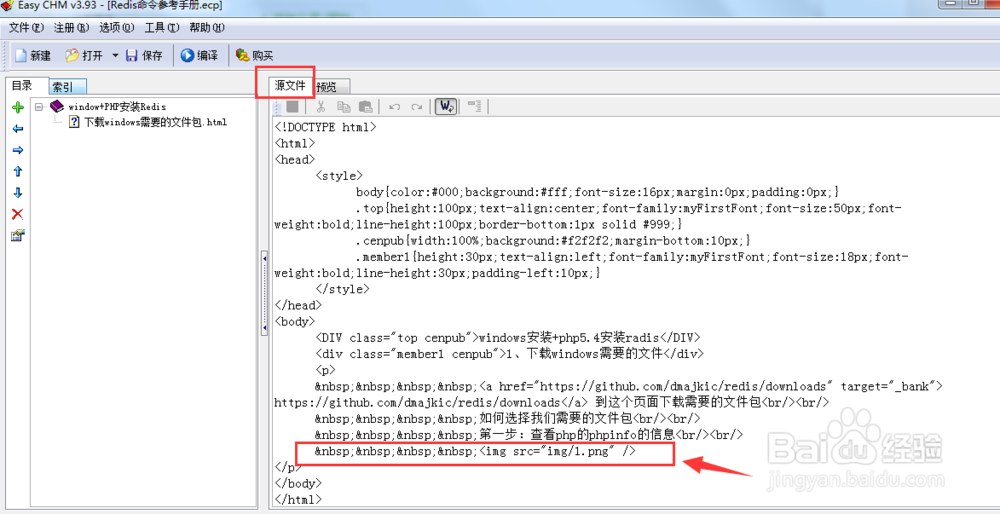Image resolution: width=1000 pixels, height=514 pixels.
Task: Open the 工具 menu
Action: click(x=162, y=27)
